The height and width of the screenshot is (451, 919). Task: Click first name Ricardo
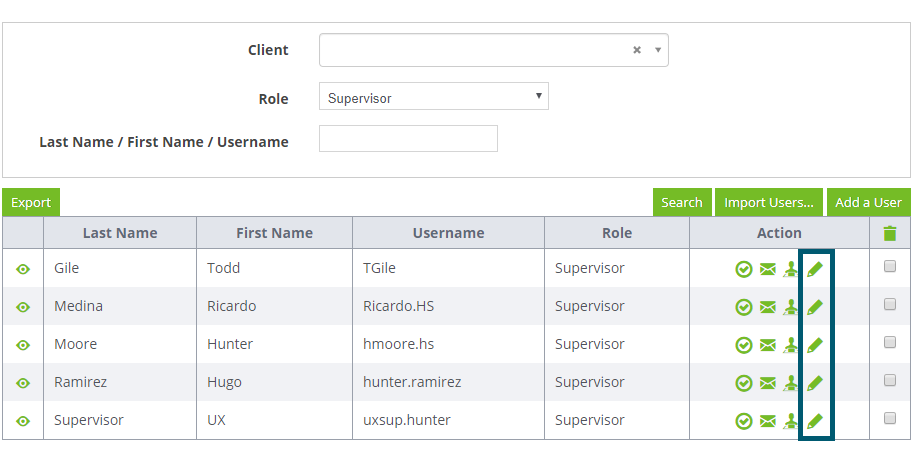click(x=232, y=306)
